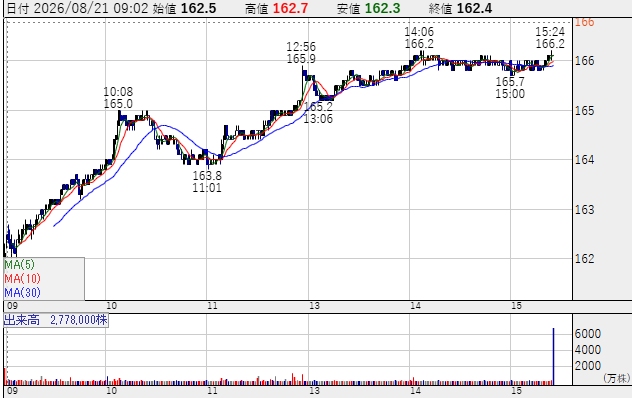Click the 6000 volume axis label
The image size is (632, 398).
click(588, 333)
